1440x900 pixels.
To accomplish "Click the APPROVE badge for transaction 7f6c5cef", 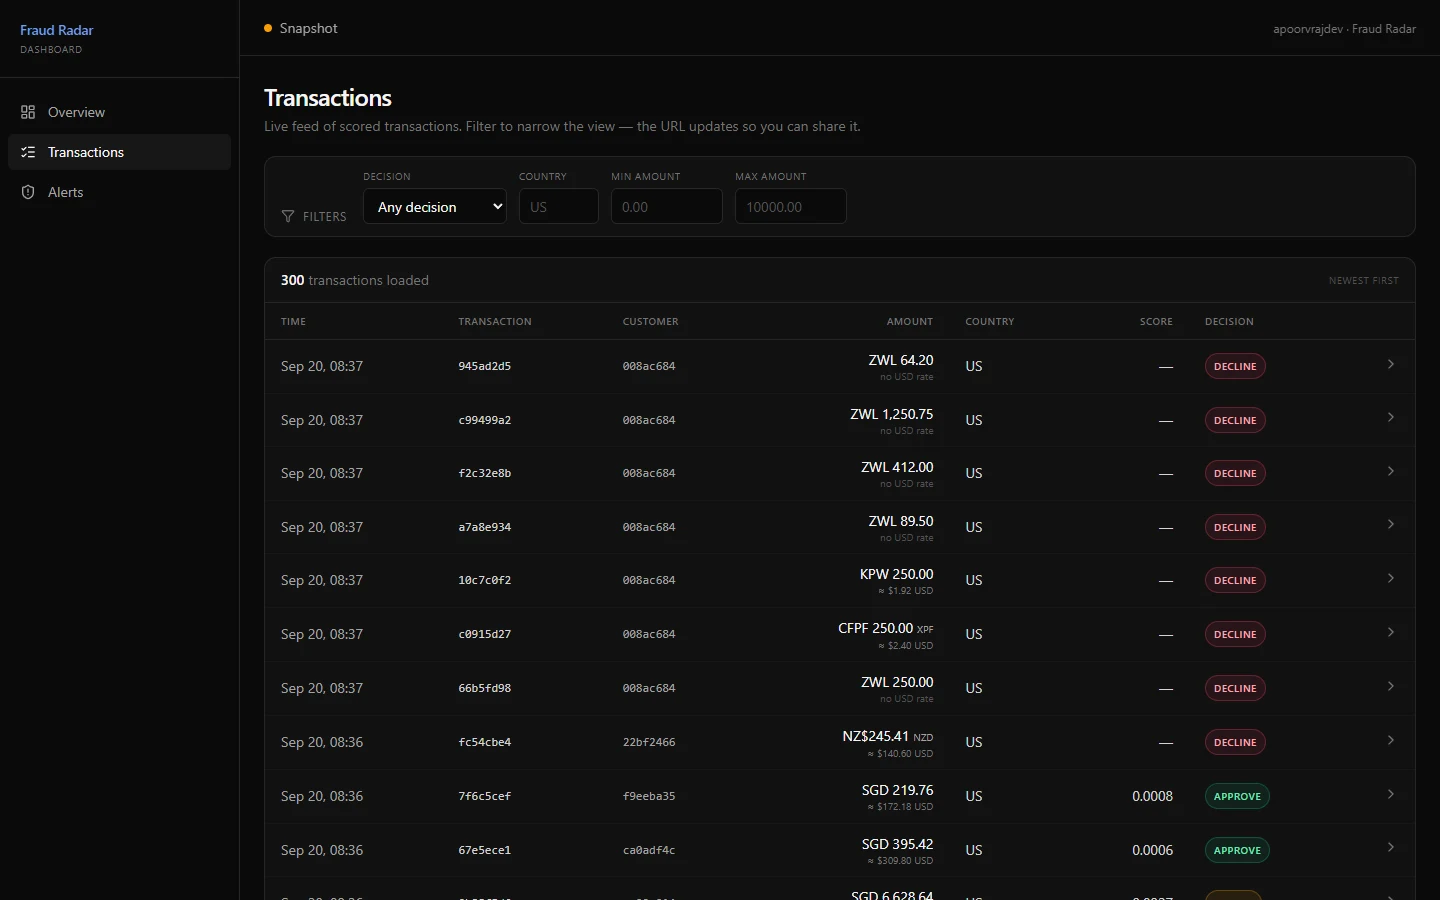I will pos(1237,797).
